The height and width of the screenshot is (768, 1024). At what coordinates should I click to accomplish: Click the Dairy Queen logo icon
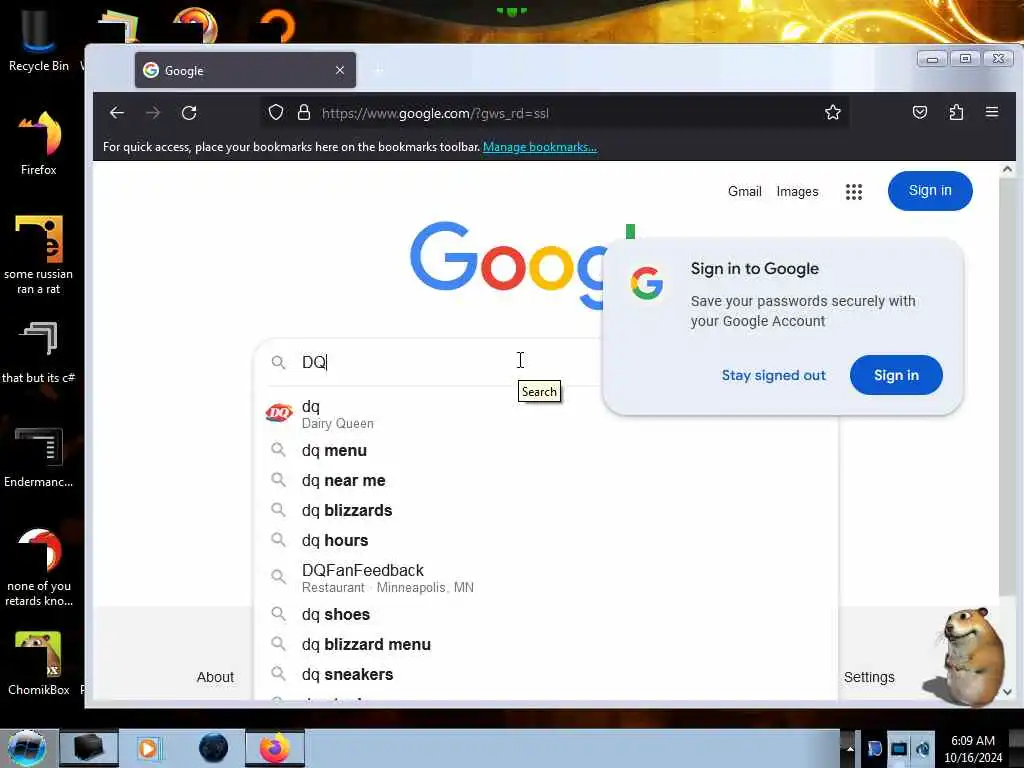279,413
